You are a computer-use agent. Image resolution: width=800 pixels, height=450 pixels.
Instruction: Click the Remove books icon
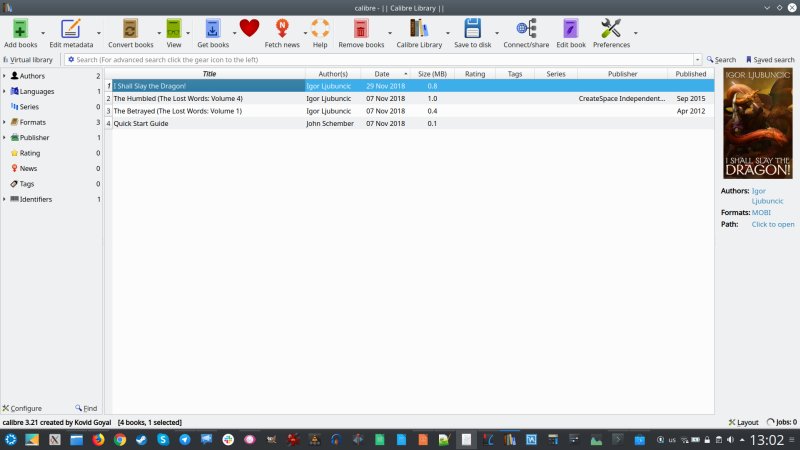tap(360, 28)
